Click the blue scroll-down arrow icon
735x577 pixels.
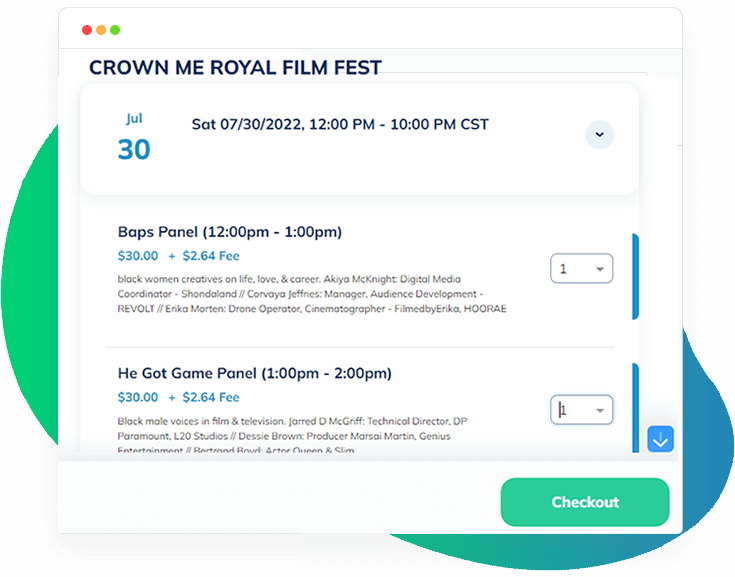pos(661,438)
